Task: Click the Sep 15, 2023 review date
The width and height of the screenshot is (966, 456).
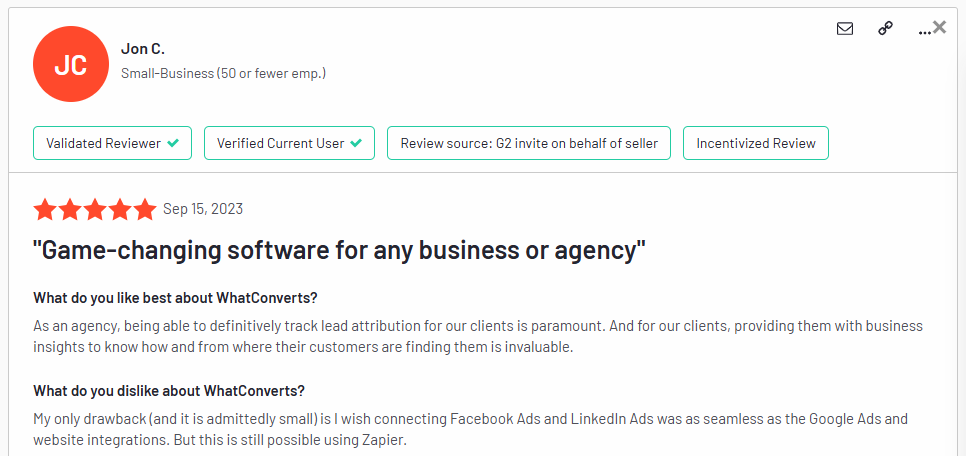Action: tap(203, 209)
